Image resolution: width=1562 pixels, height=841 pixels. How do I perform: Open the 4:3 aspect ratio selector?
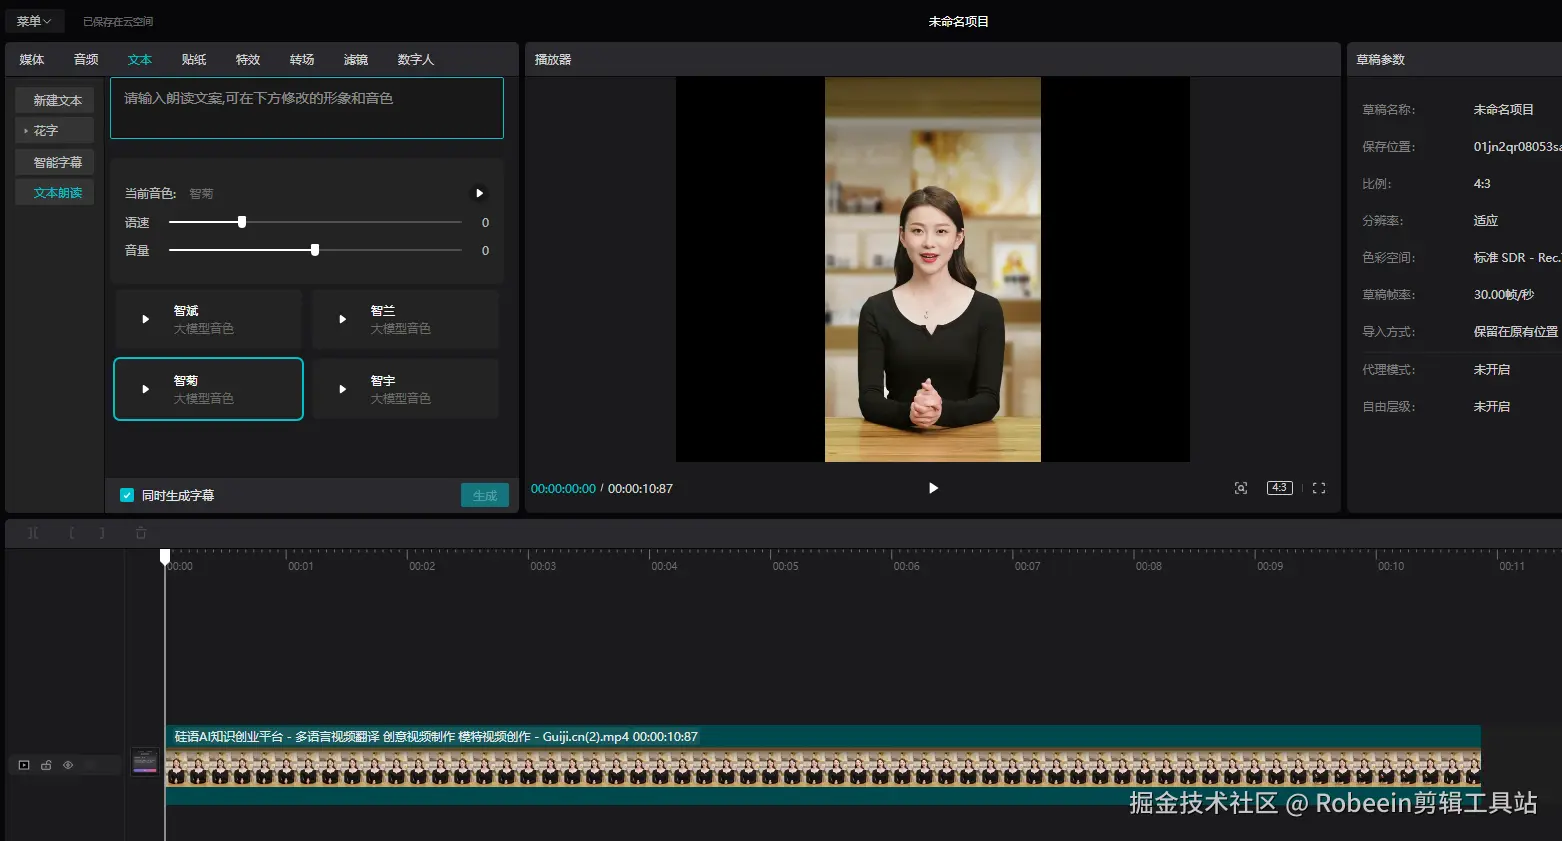(1279, 488)
